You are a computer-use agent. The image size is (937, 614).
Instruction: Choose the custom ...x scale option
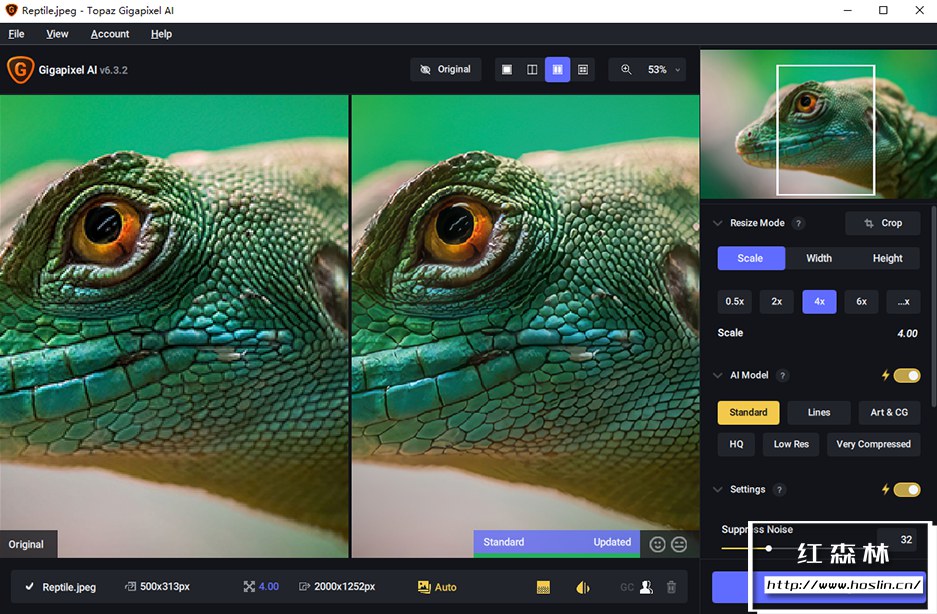[x=903, y=301]
